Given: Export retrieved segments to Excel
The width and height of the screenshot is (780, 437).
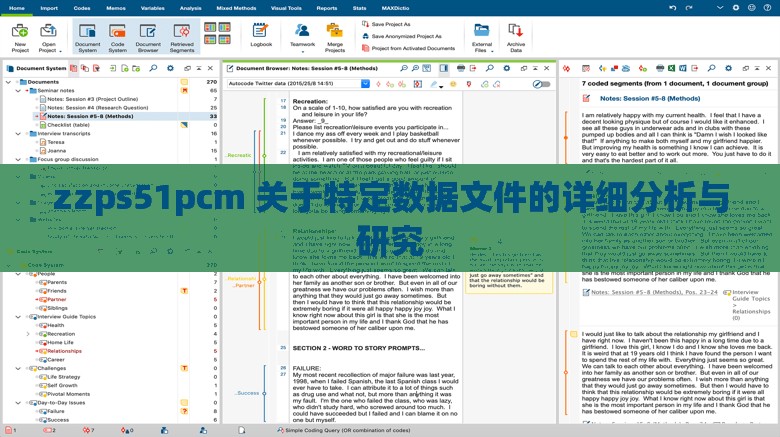Looking at the screenshot, I should click(x=671, y=68).
